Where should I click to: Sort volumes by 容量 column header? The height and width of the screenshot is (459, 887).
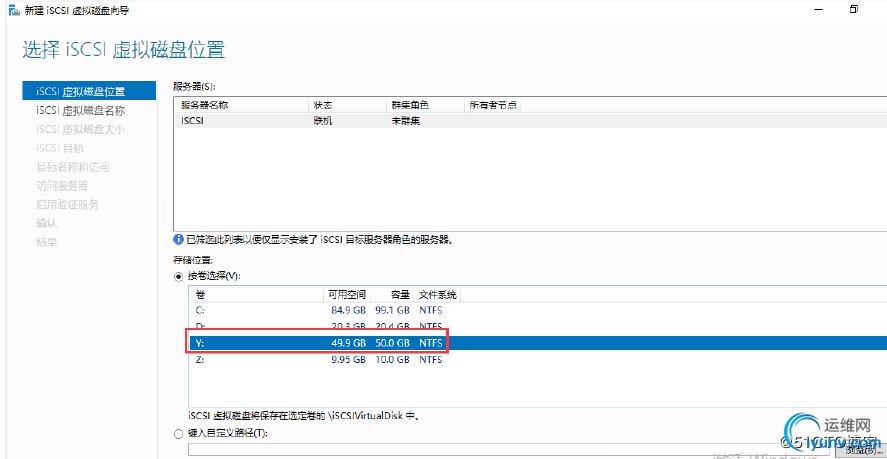[391, 295]
